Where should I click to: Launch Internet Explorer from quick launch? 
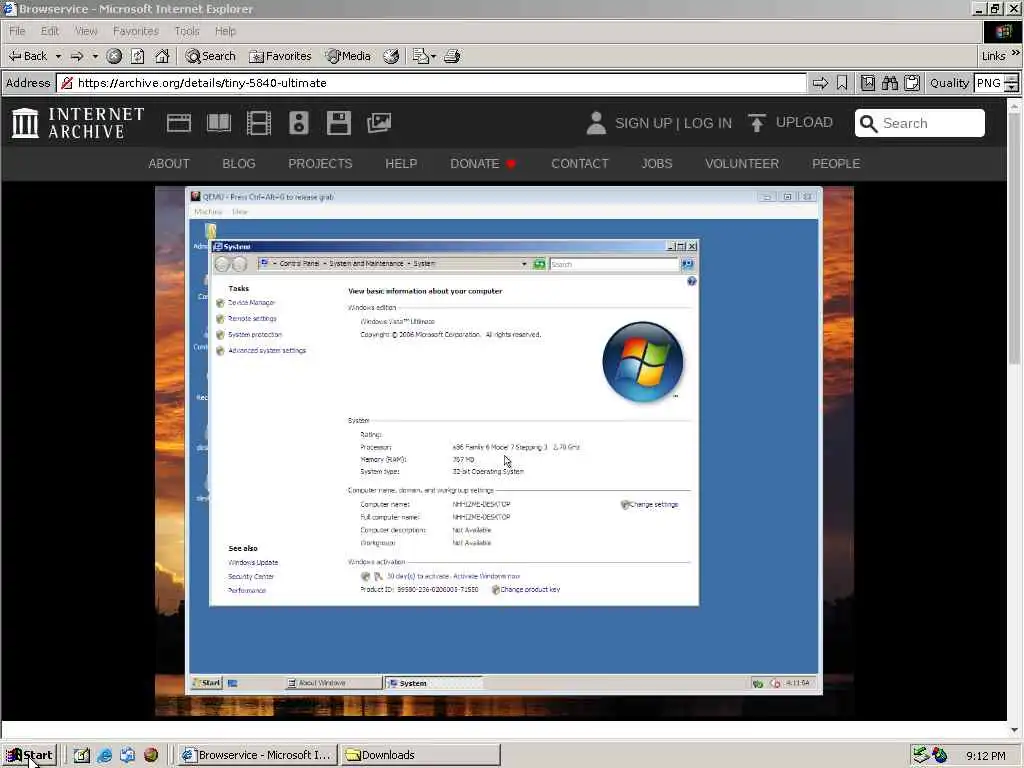(104, 755)
